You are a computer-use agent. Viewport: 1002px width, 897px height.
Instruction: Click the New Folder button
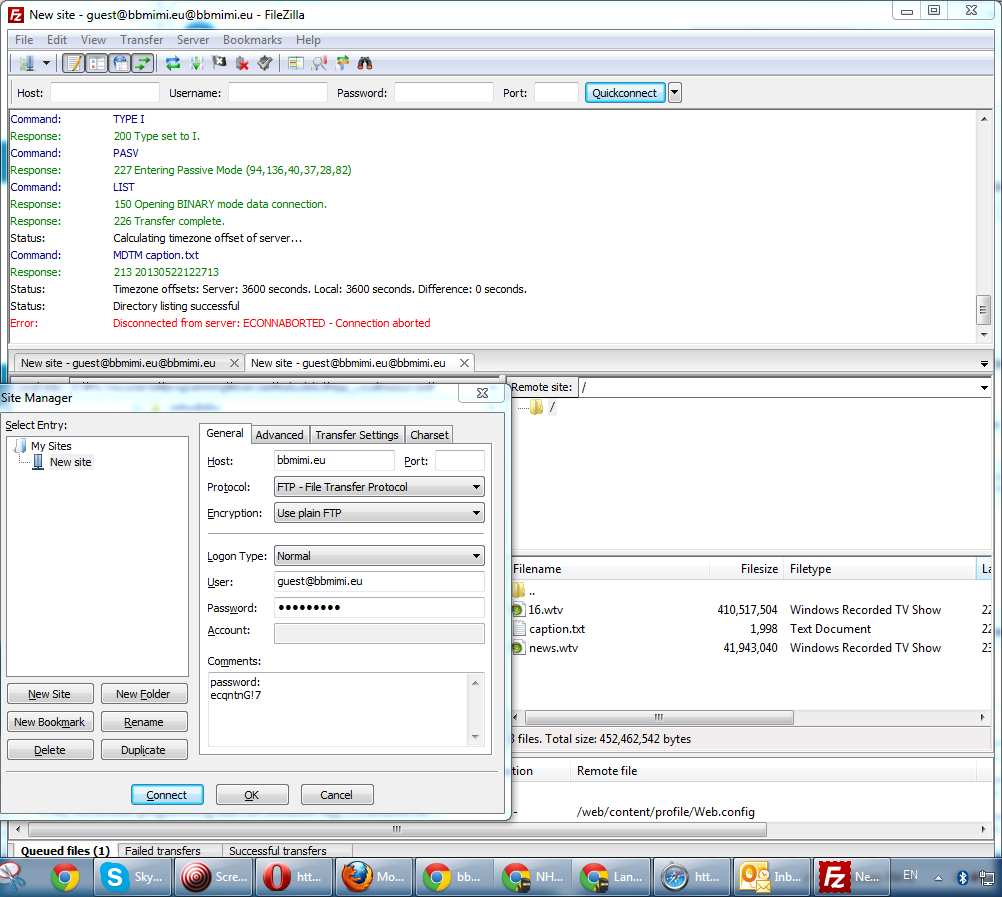pos(144,694)
